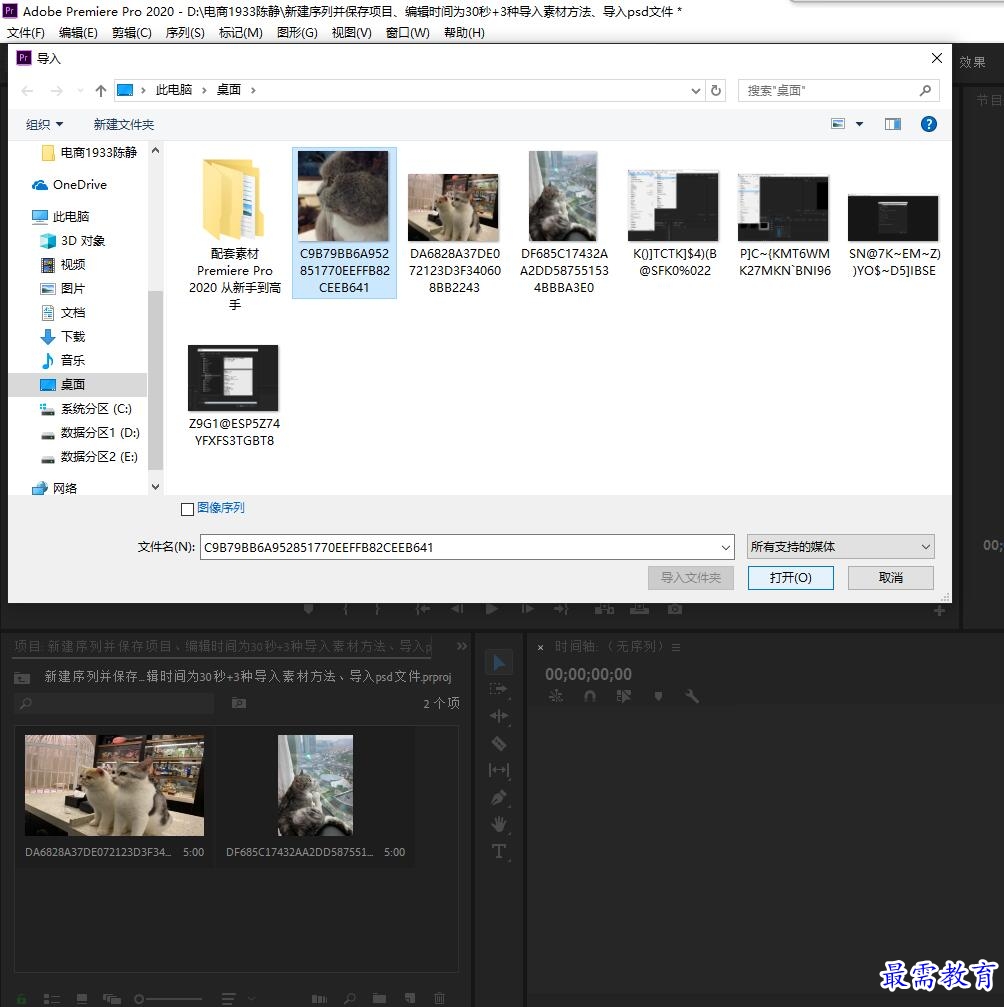Viewport: 1004px width, 1007px height.
Task: Show the preview pane icon
Action: click(x=893, y=124)
